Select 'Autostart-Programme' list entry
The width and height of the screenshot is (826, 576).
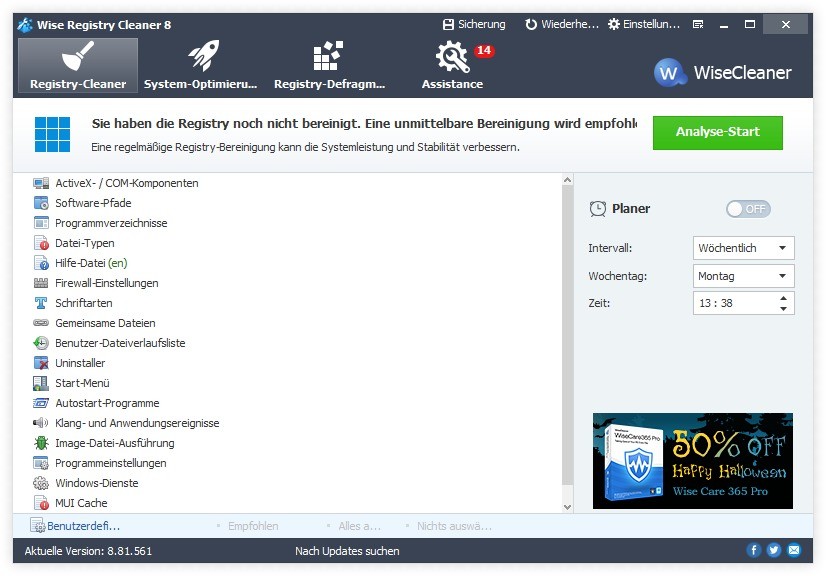(x=107, y=403)
